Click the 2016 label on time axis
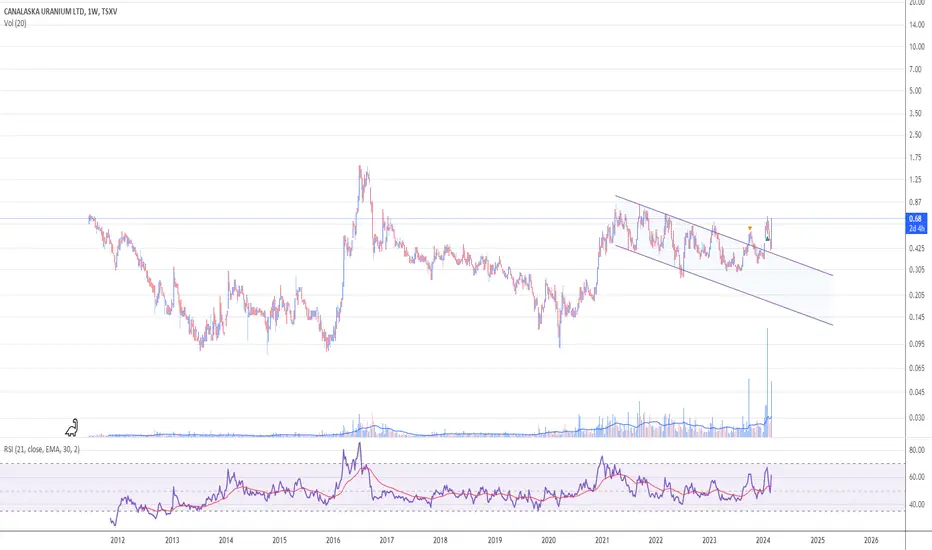Image resolution: width=932 pixels, height=550 pixels. pos(333,540)
